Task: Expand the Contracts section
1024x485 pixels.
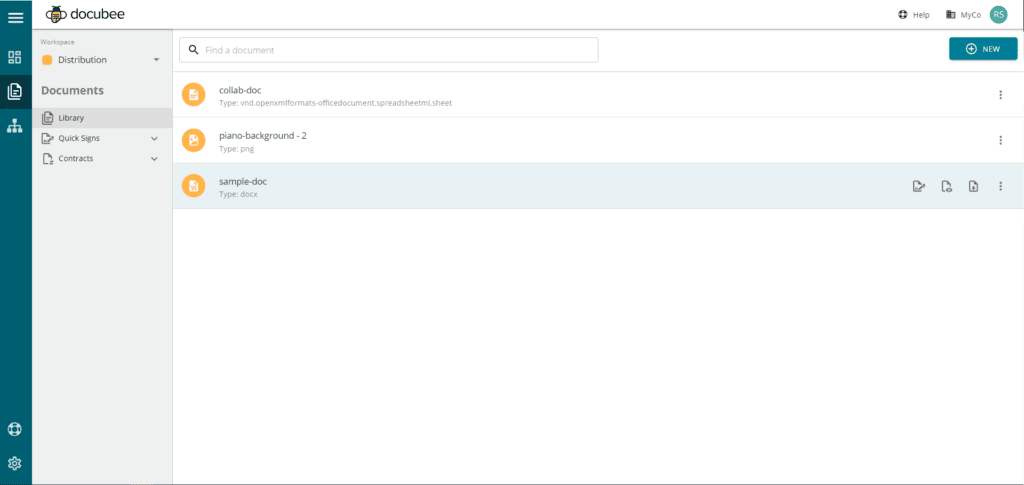Action: [x=154, y=159]
